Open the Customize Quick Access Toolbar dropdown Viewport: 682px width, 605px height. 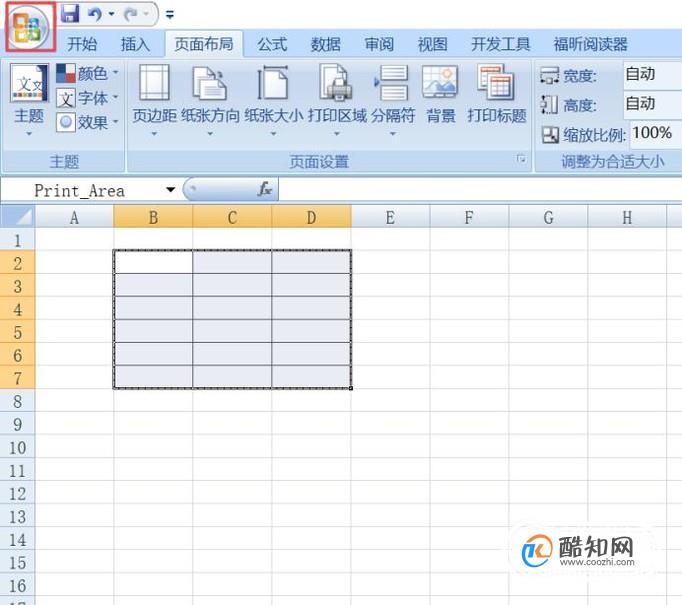click(170, 15)
